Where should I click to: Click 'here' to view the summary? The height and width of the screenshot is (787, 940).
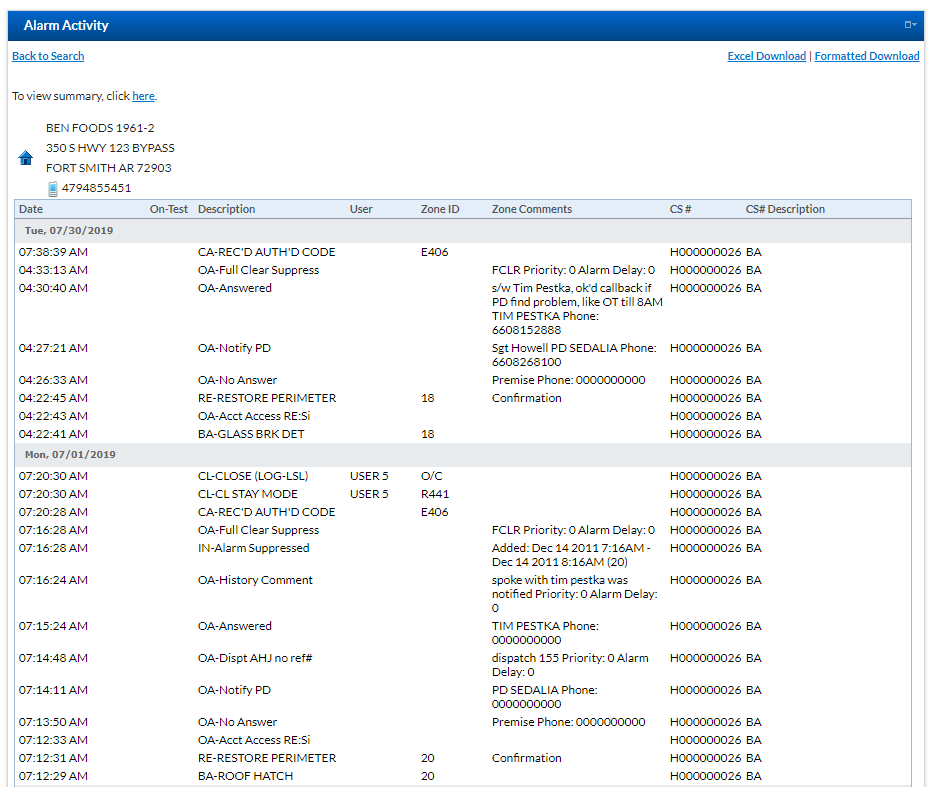(143, 95)
